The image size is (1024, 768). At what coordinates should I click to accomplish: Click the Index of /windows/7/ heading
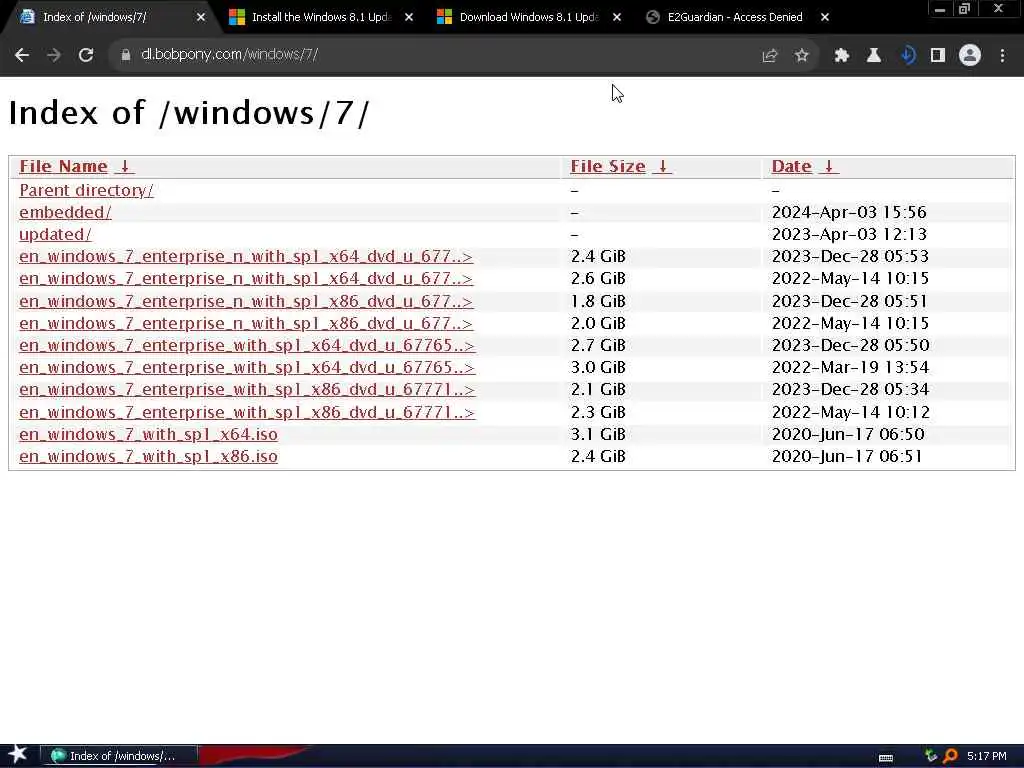click(x=189, y=113)
